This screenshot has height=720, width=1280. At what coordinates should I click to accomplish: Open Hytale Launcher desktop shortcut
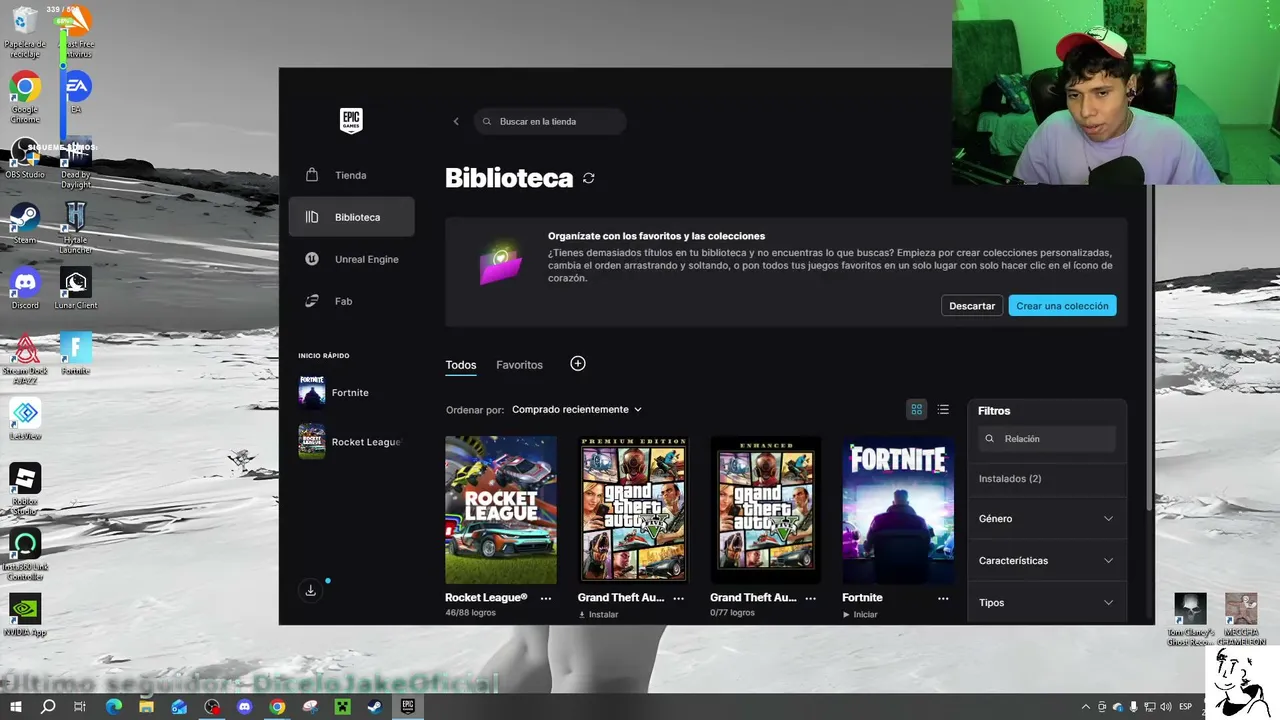coord(76,227)
